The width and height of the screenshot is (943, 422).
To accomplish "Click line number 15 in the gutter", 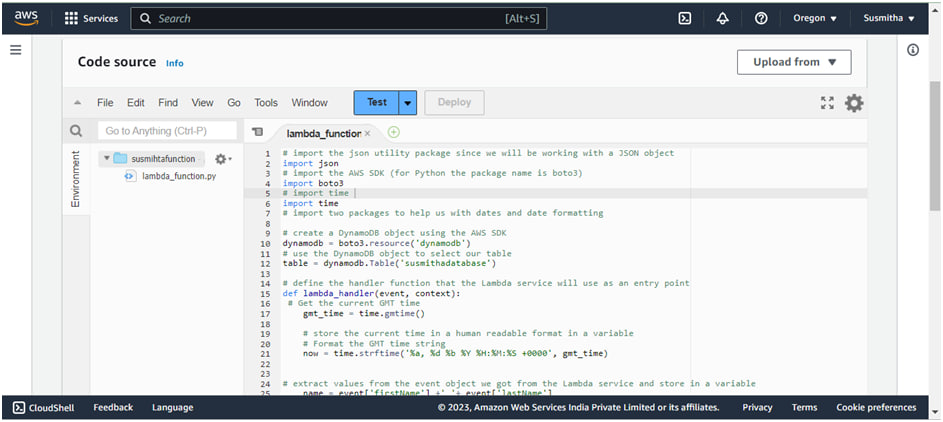I will click(265, 293).
